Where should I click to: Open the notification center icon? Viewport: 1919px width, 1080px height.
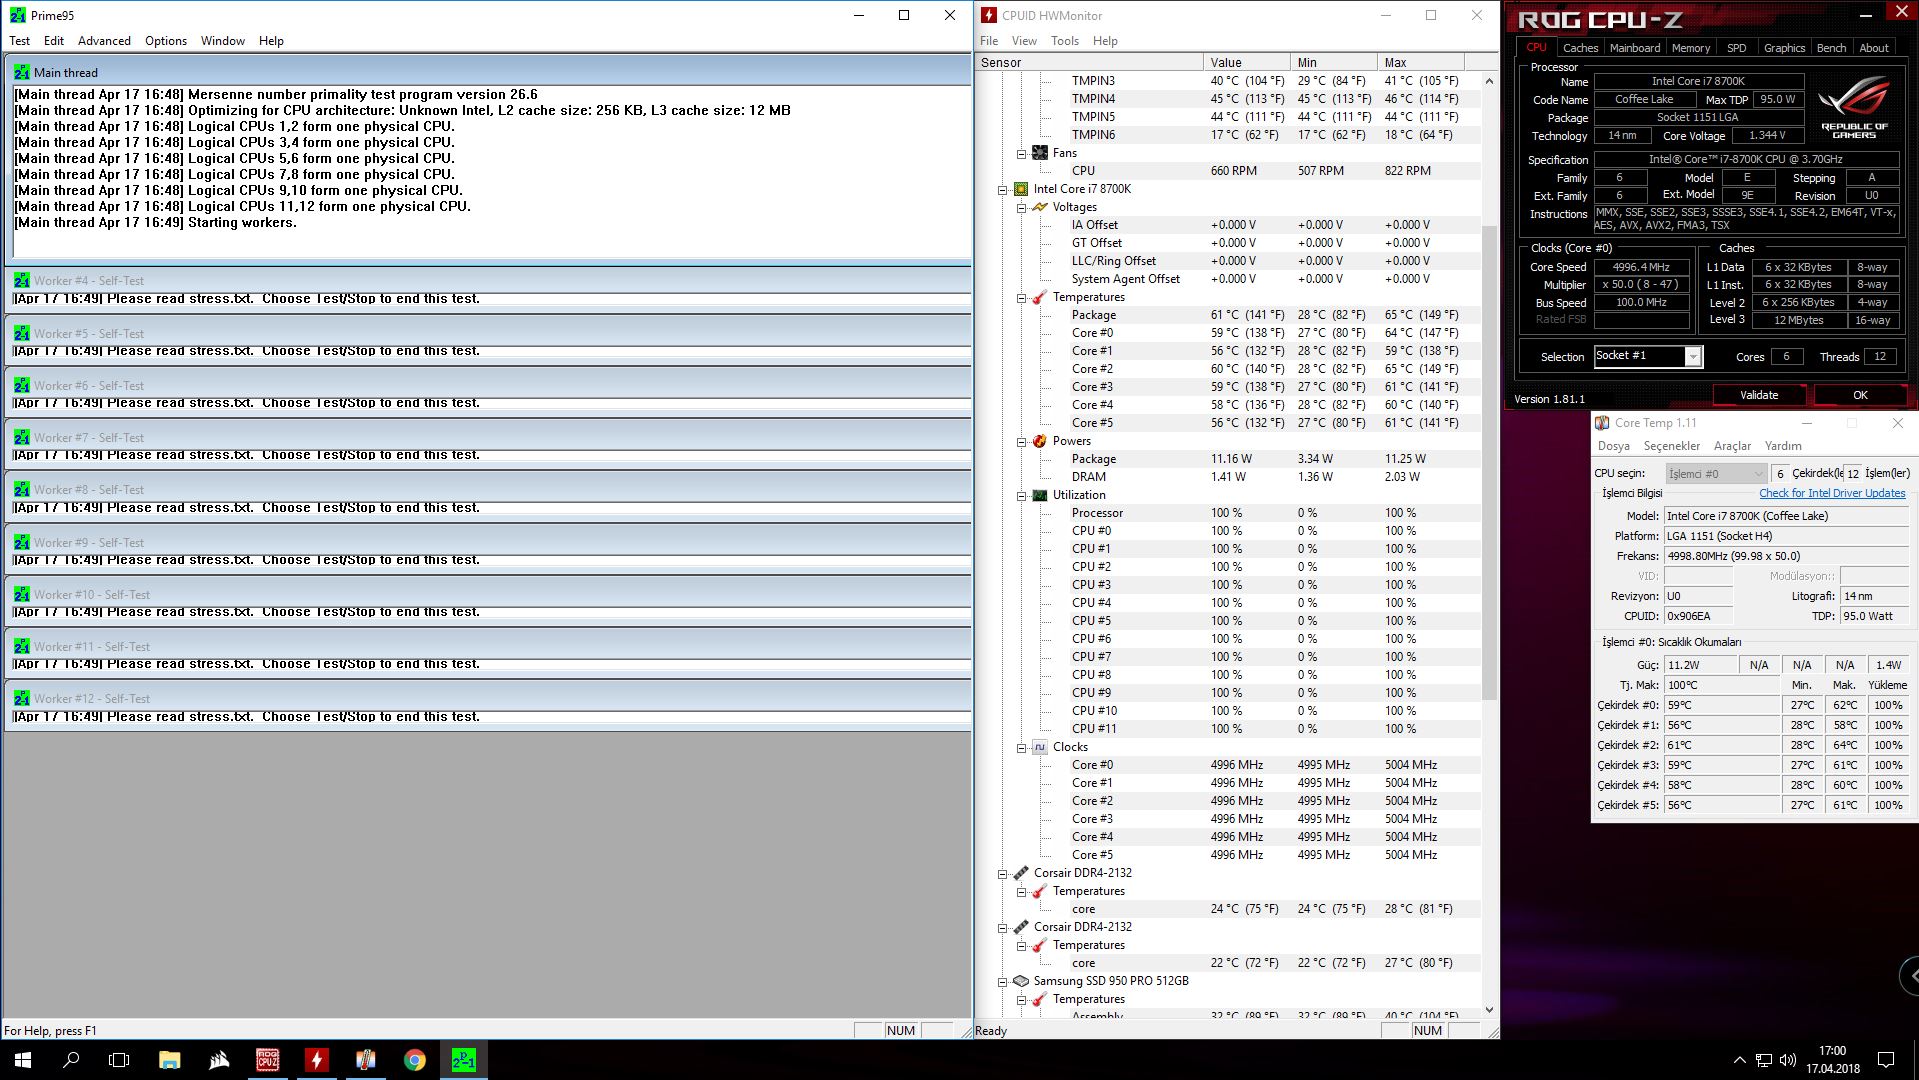[1886, 1060]
